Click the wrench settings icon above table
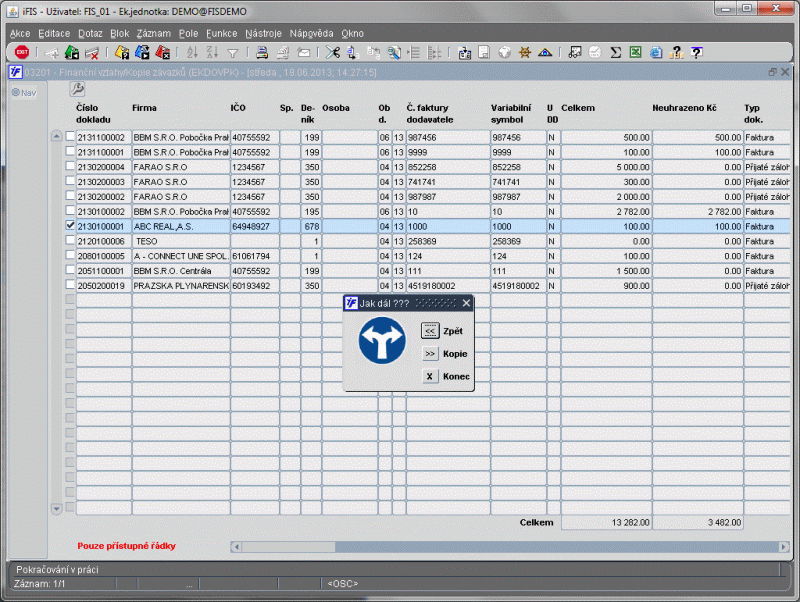Screen dimensions: 800x602 (x=77, y=89)
